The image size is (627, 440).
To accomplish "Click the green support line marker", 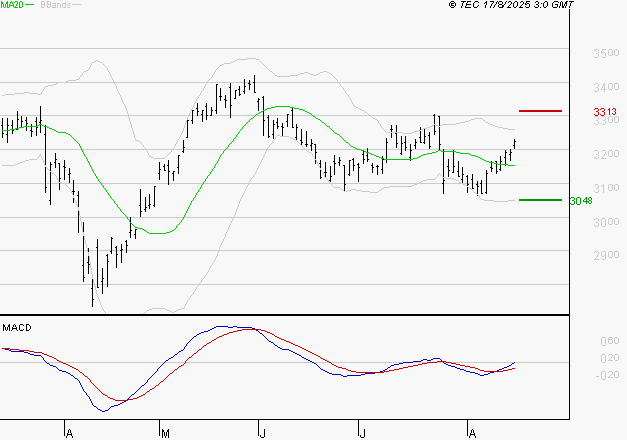I will pyautogui.click(x=540, y=200).
